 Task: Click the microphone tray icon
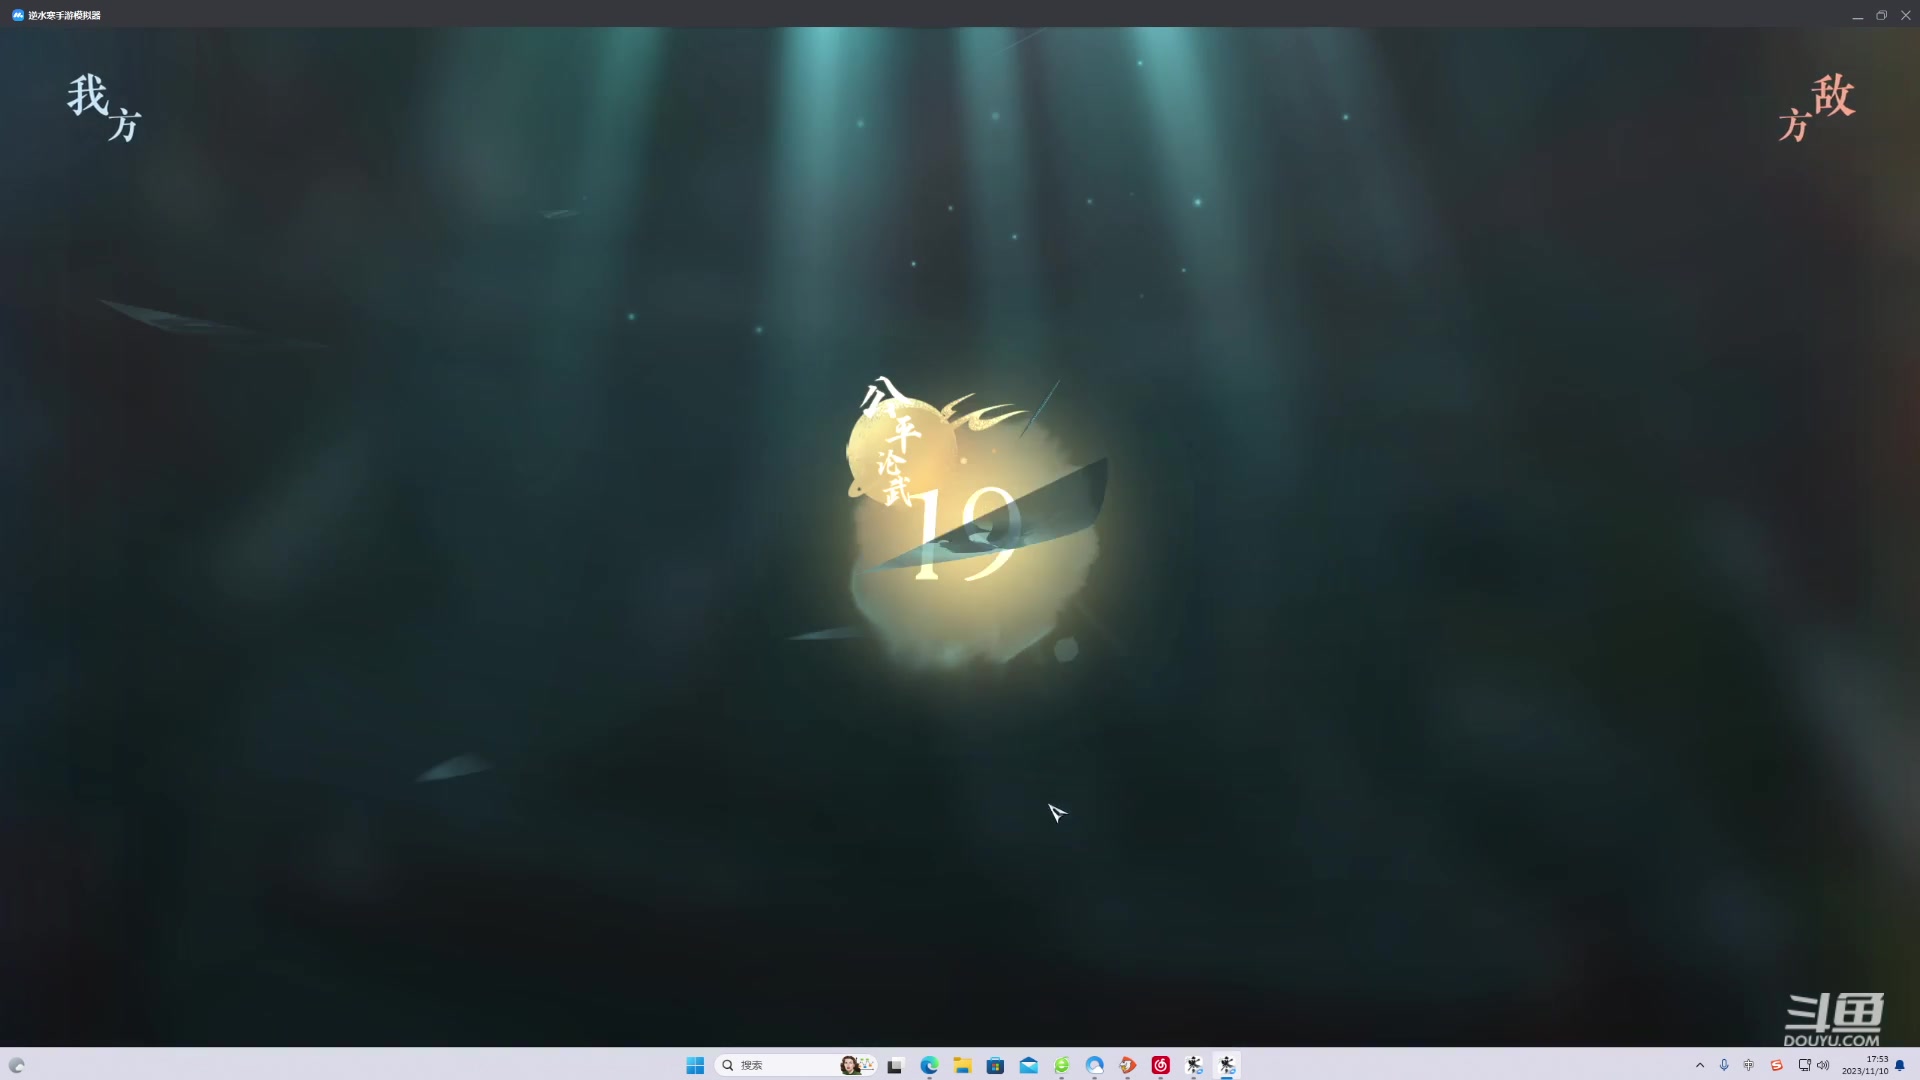pyautogui.click(x=1724, y=1065)
